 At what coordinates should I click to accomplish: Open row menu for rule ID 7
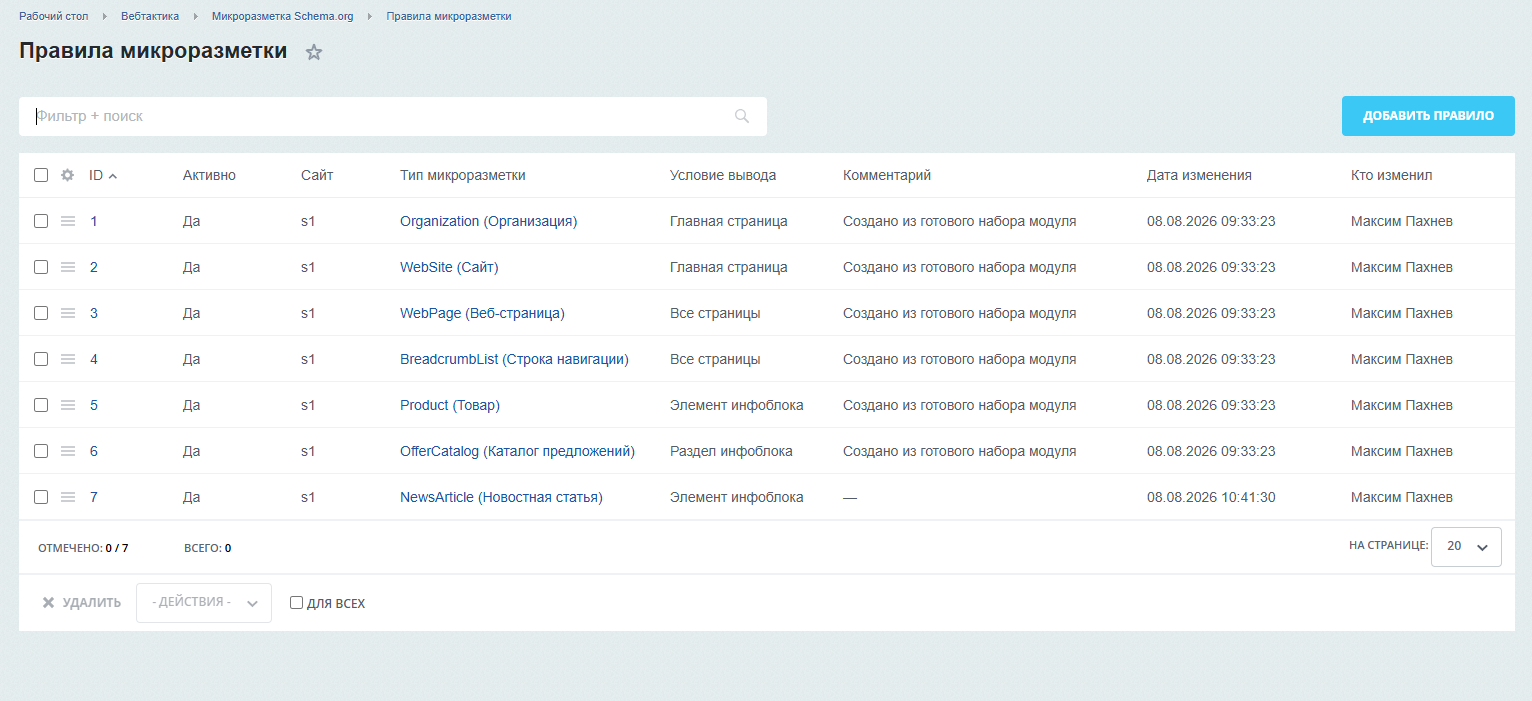(68, 497)
